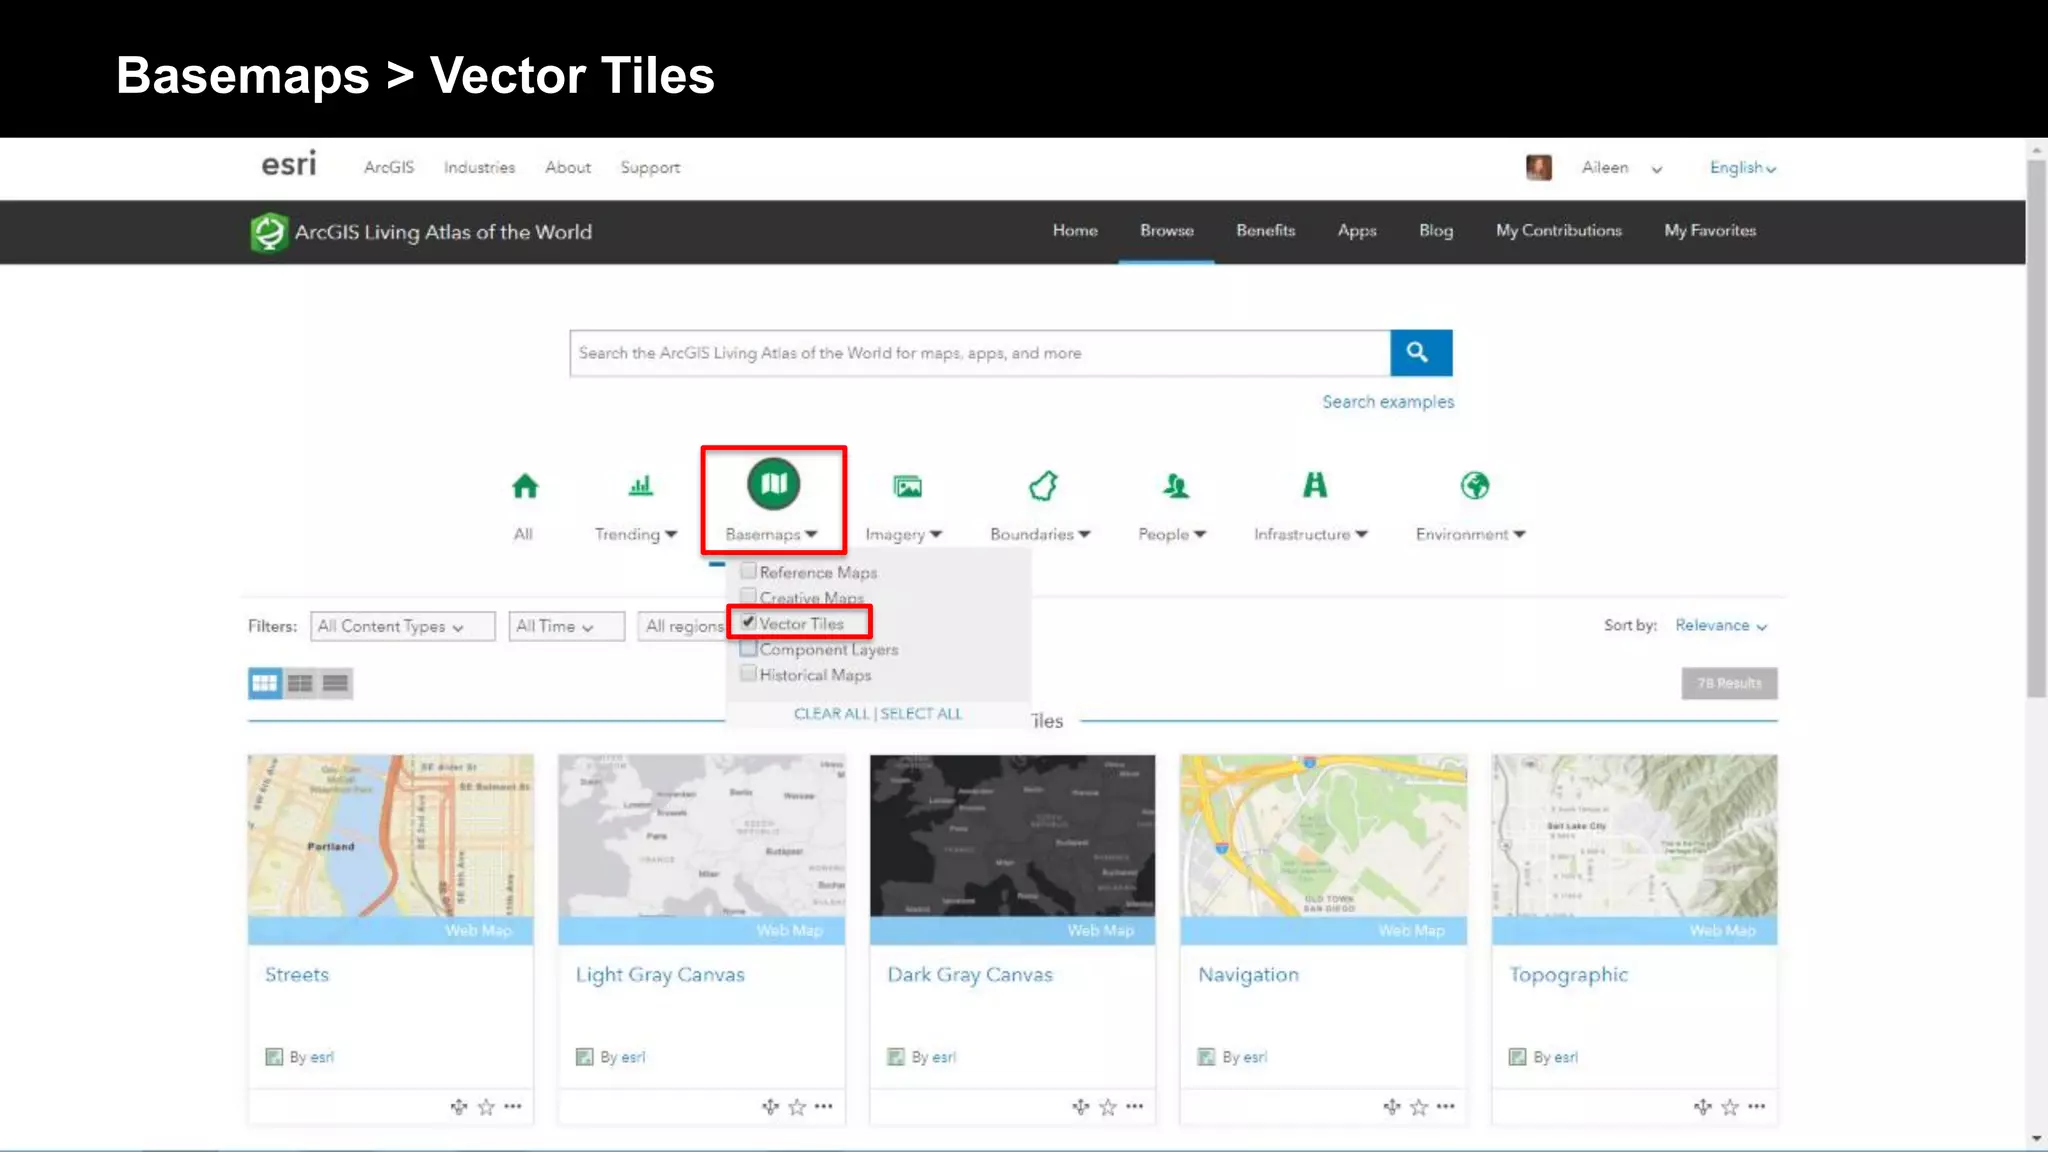Open the All regions filter dropdown

pyautogui.click(x=683, y=626)
